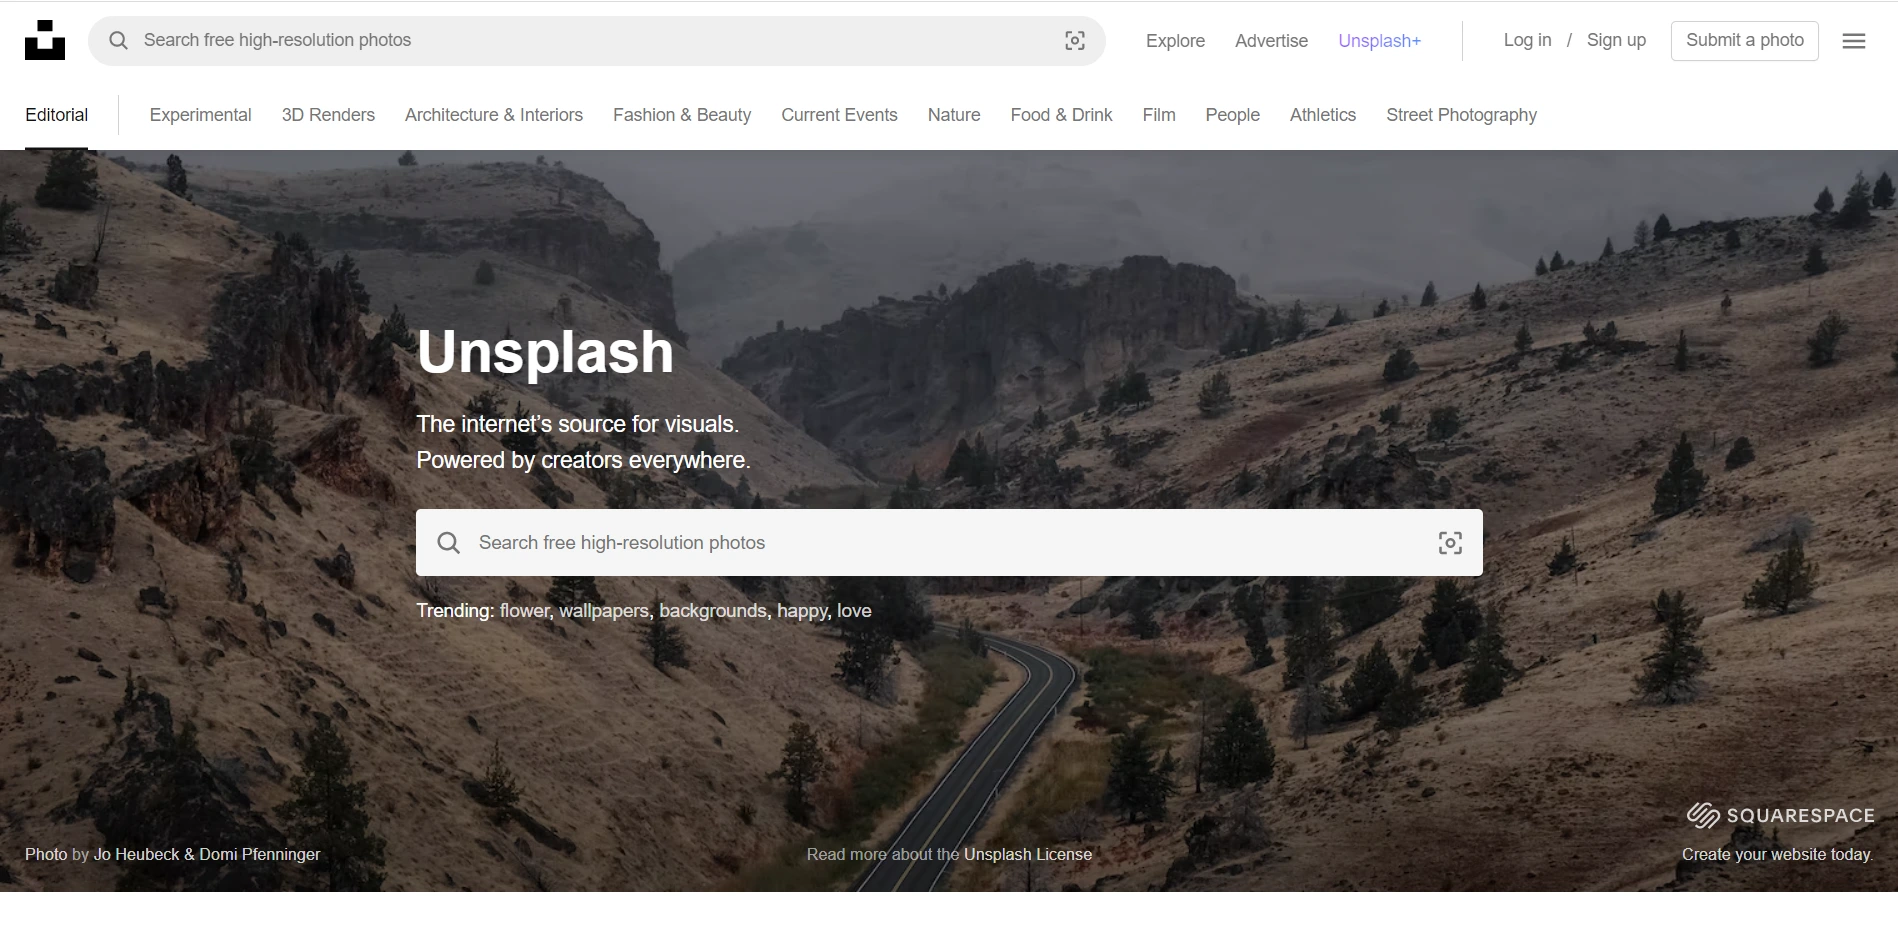This screenshot has width=1898, height=932.
Task: Select the Editorial tab
Action: [57, 115]
